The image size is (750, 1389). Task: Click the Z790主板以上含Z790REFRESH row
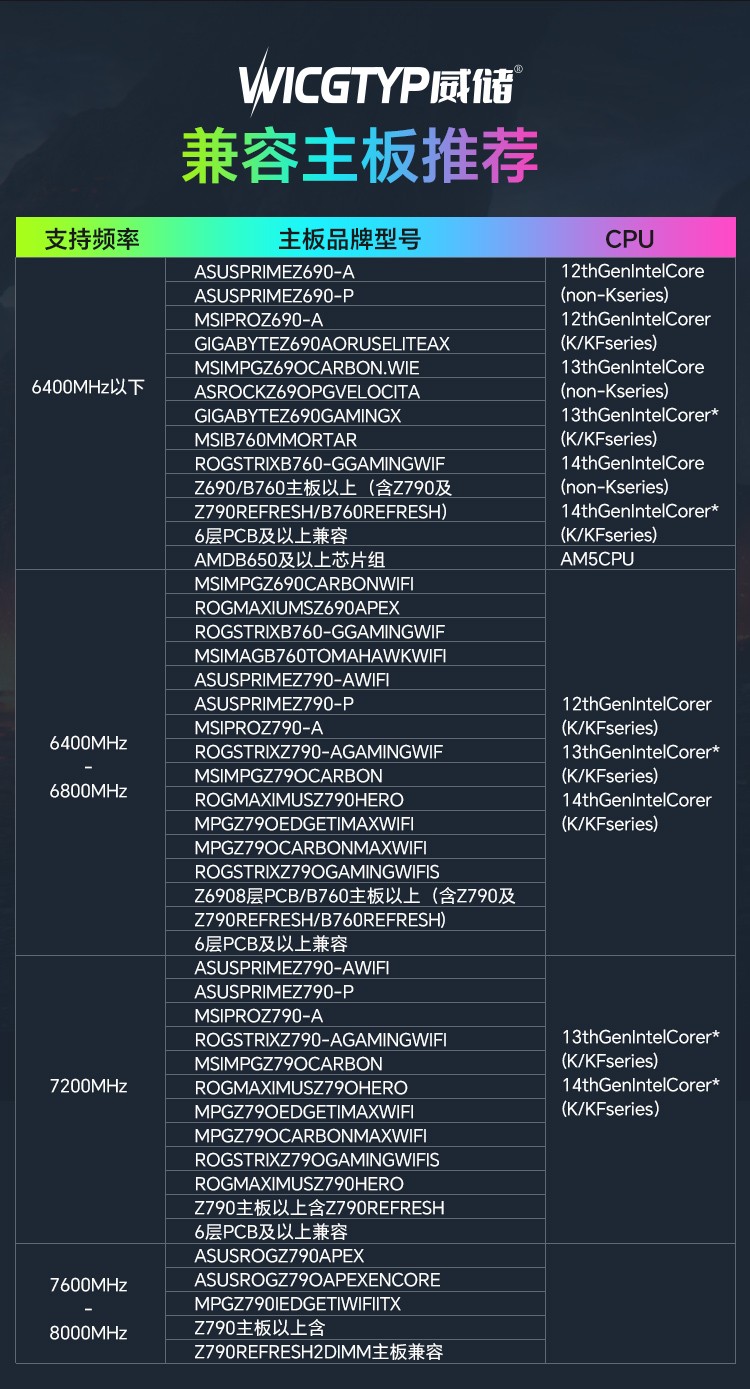[x=355, y=1207]
